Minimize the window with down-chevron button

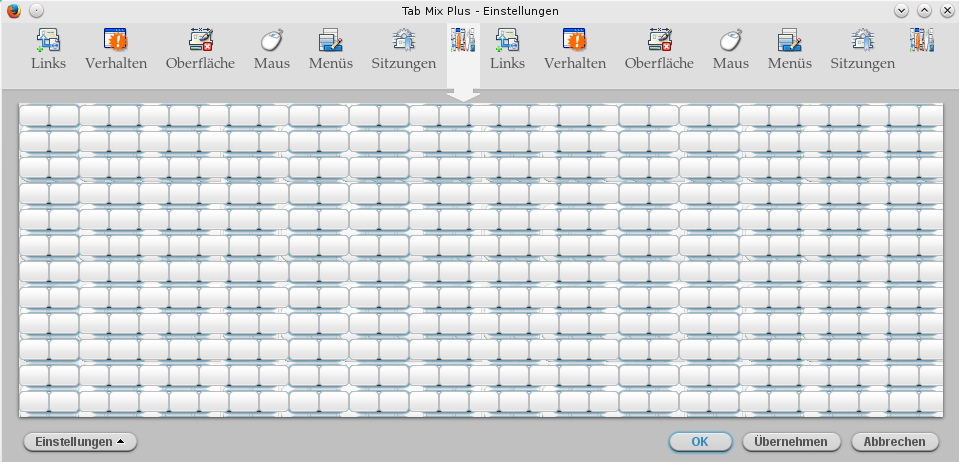(902, 10)
